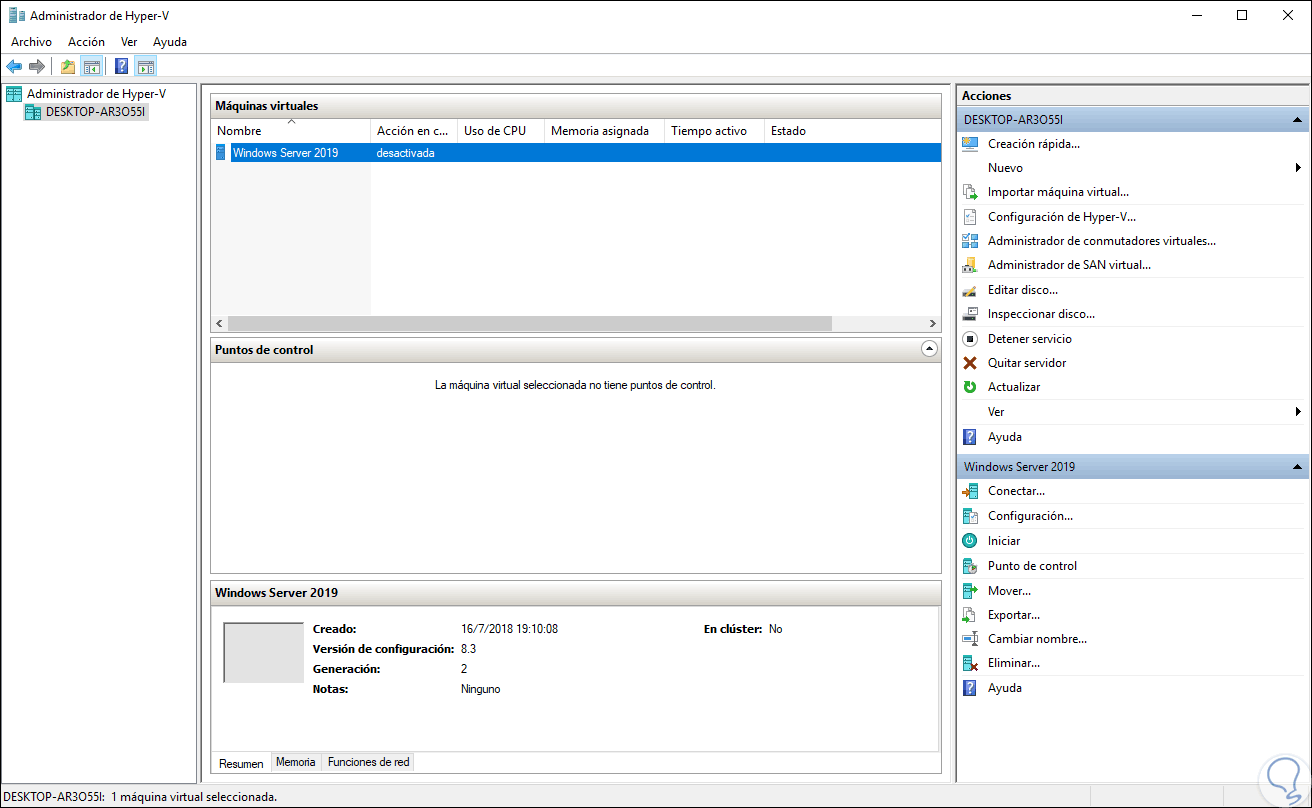Switch to the Funciones de red tab

[x=369, y=762]
